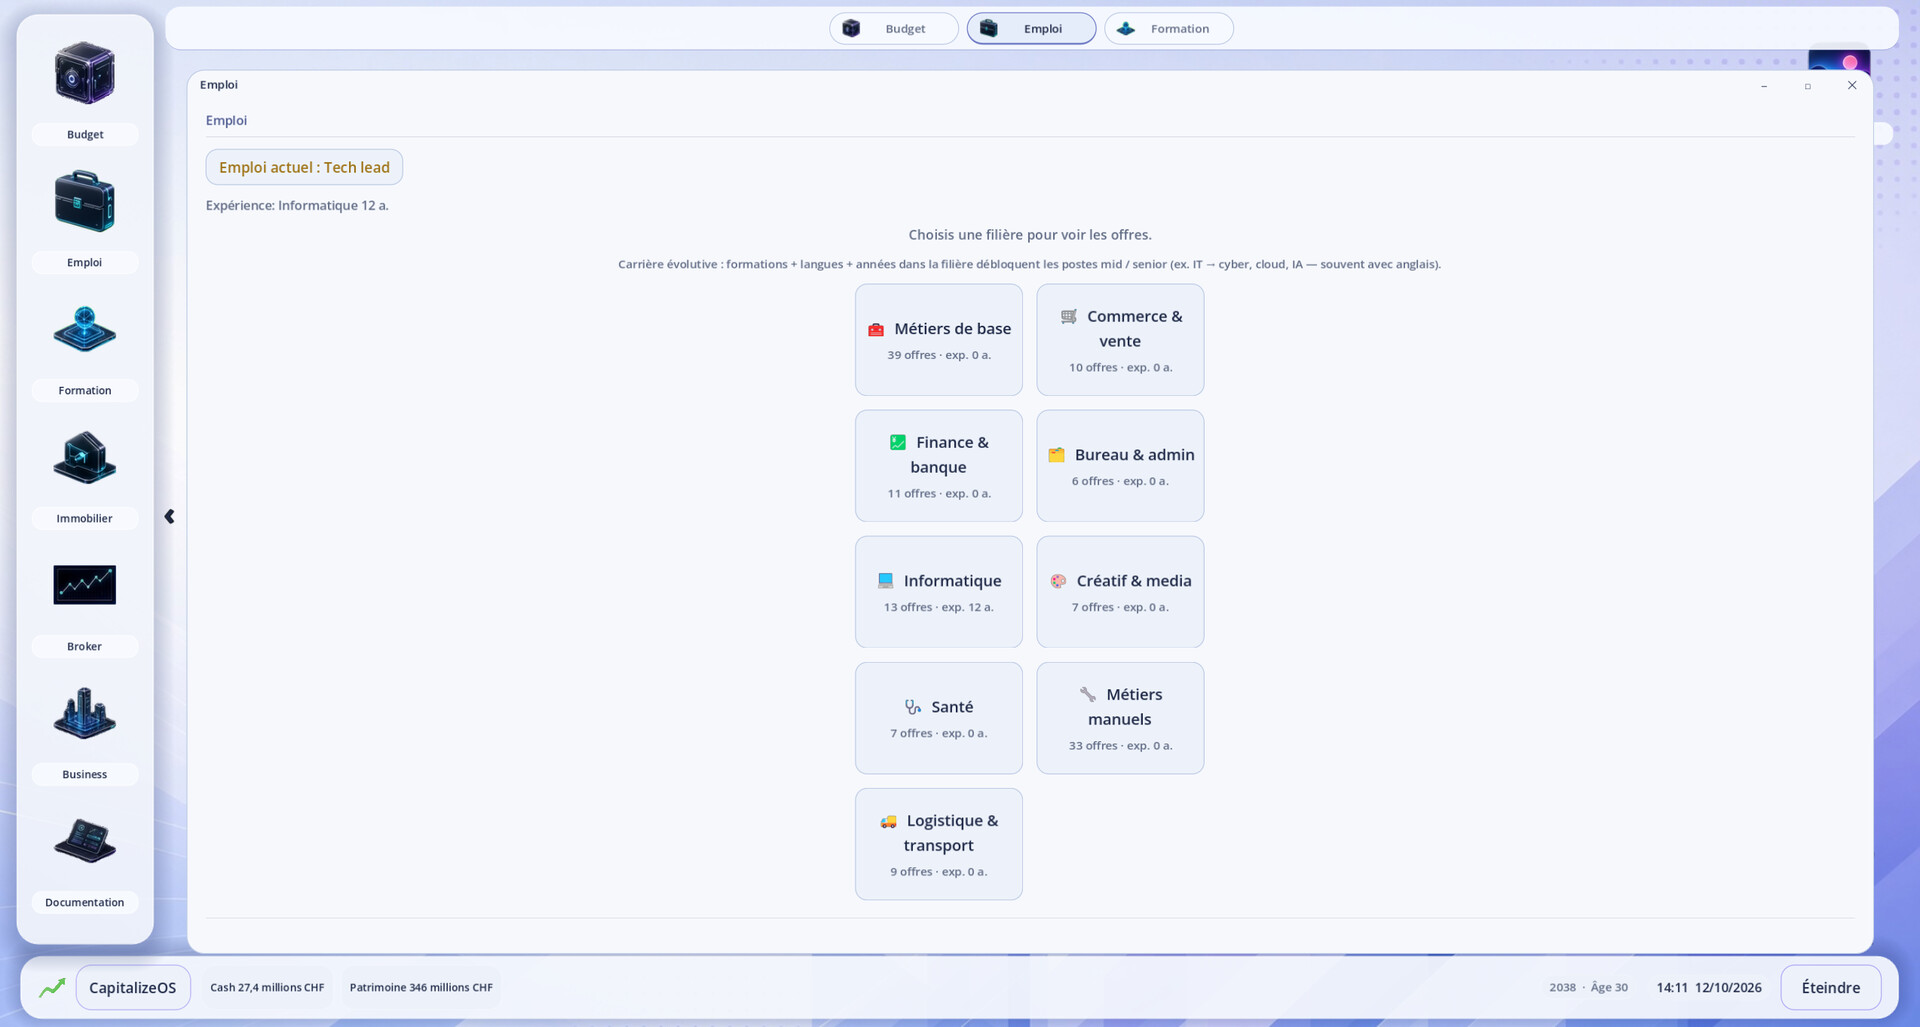This screenshot has width=1920, height=1027.
Task: Minimize the Emploi window
Action: coord(1764,86)
